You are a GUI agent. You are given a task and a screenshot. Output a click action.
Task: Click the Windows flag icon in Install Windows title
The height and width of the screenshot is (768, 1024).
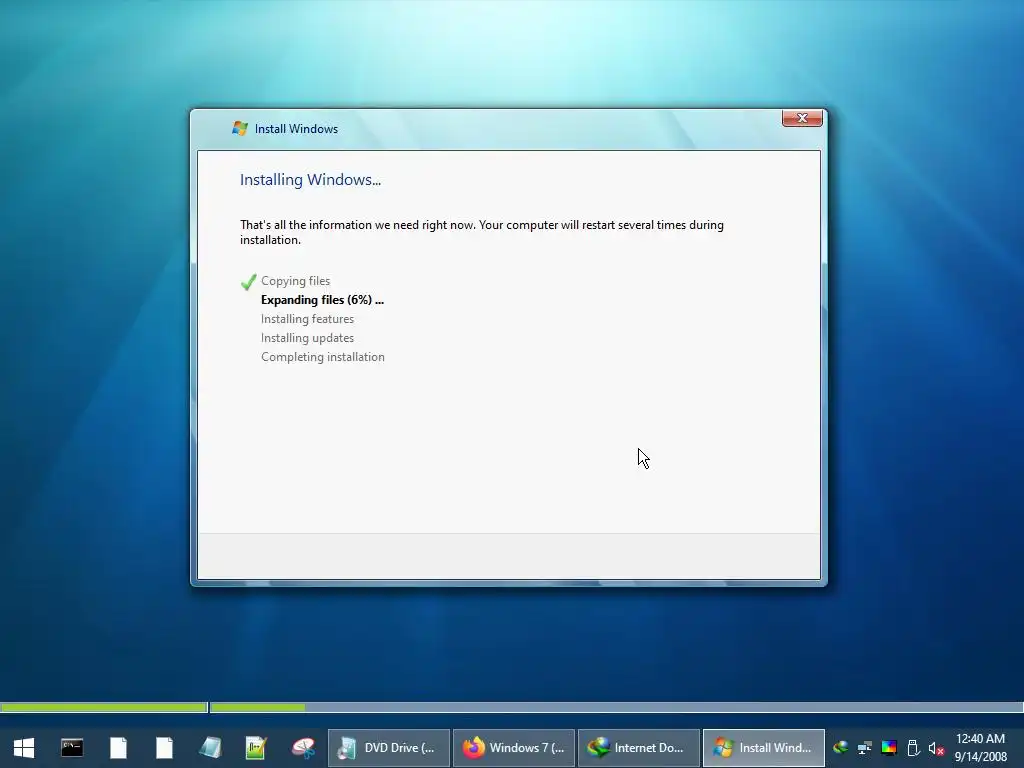coord(240,129)
